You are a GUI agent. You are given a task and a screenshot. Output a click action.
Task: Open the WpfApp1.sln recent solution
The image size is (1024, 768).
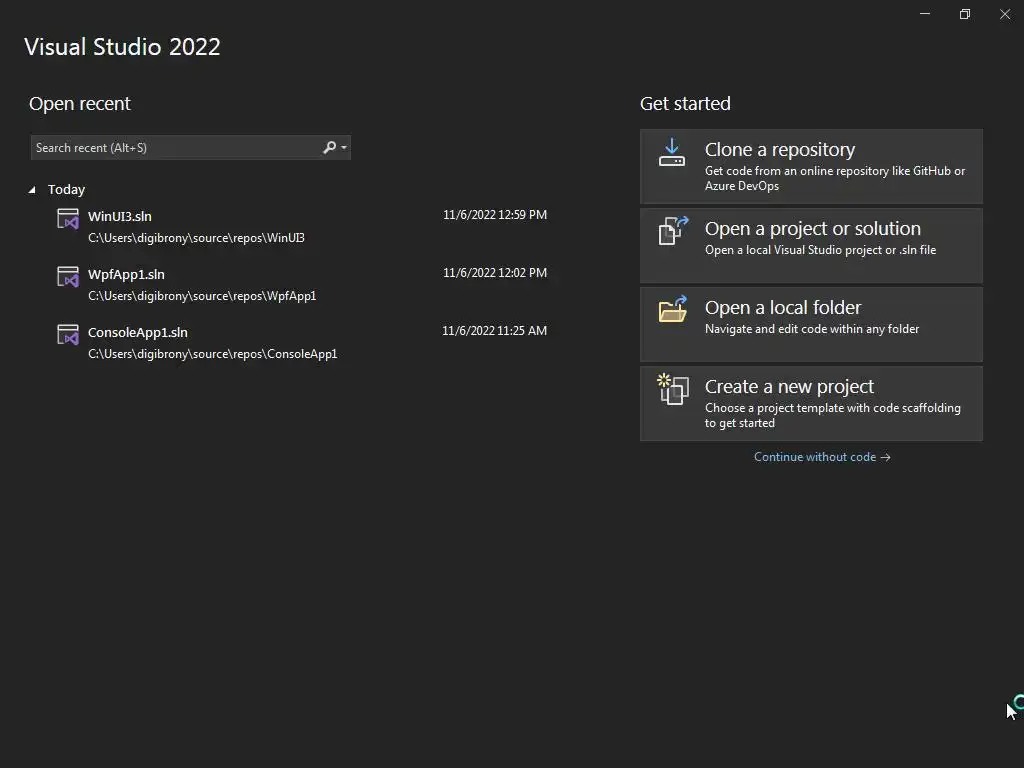(302, 285)
